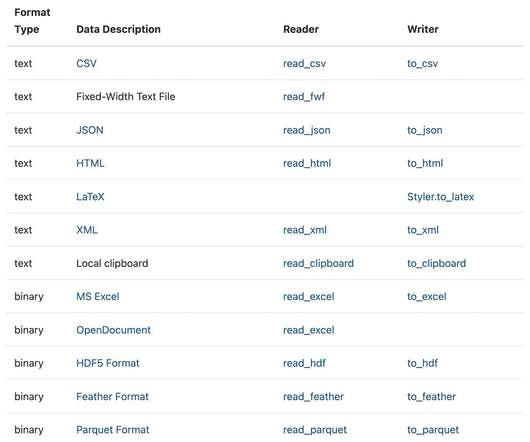Screen dimensions: 530x442
Task: Click the read_html reader link
Action: (x=307, y=163)
